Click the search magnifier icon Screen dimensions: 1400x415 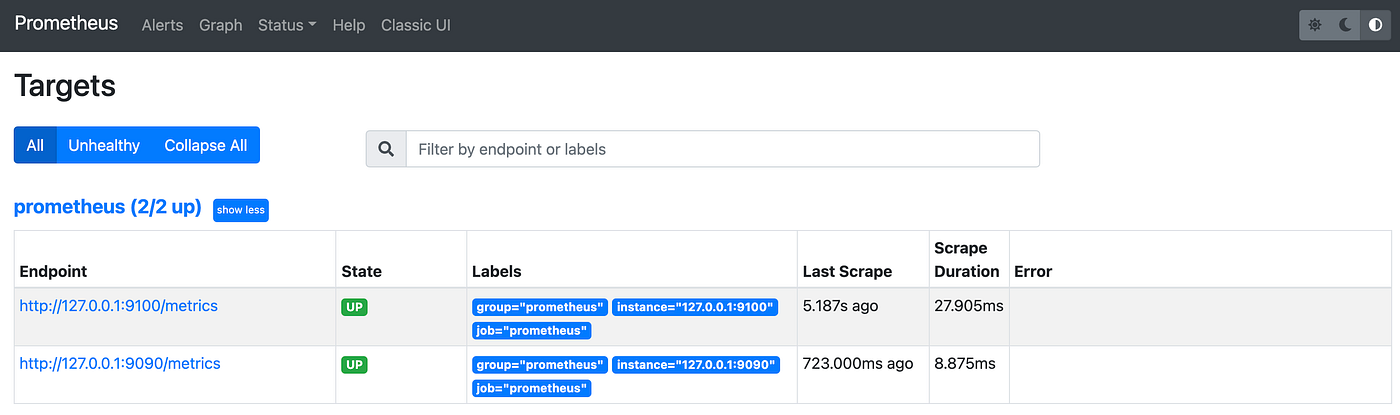point(386,149)
